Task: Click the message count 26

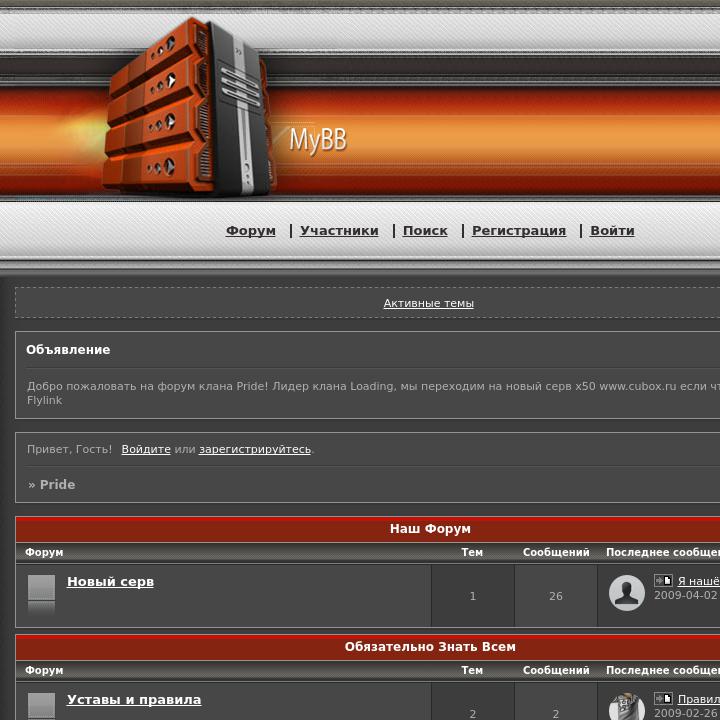Action: [556, 596]
